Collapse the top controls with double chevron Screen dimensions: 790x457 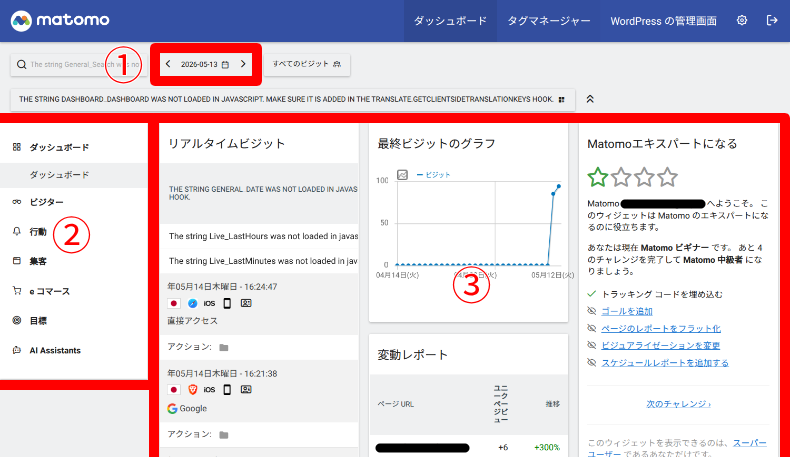point(590,99)
